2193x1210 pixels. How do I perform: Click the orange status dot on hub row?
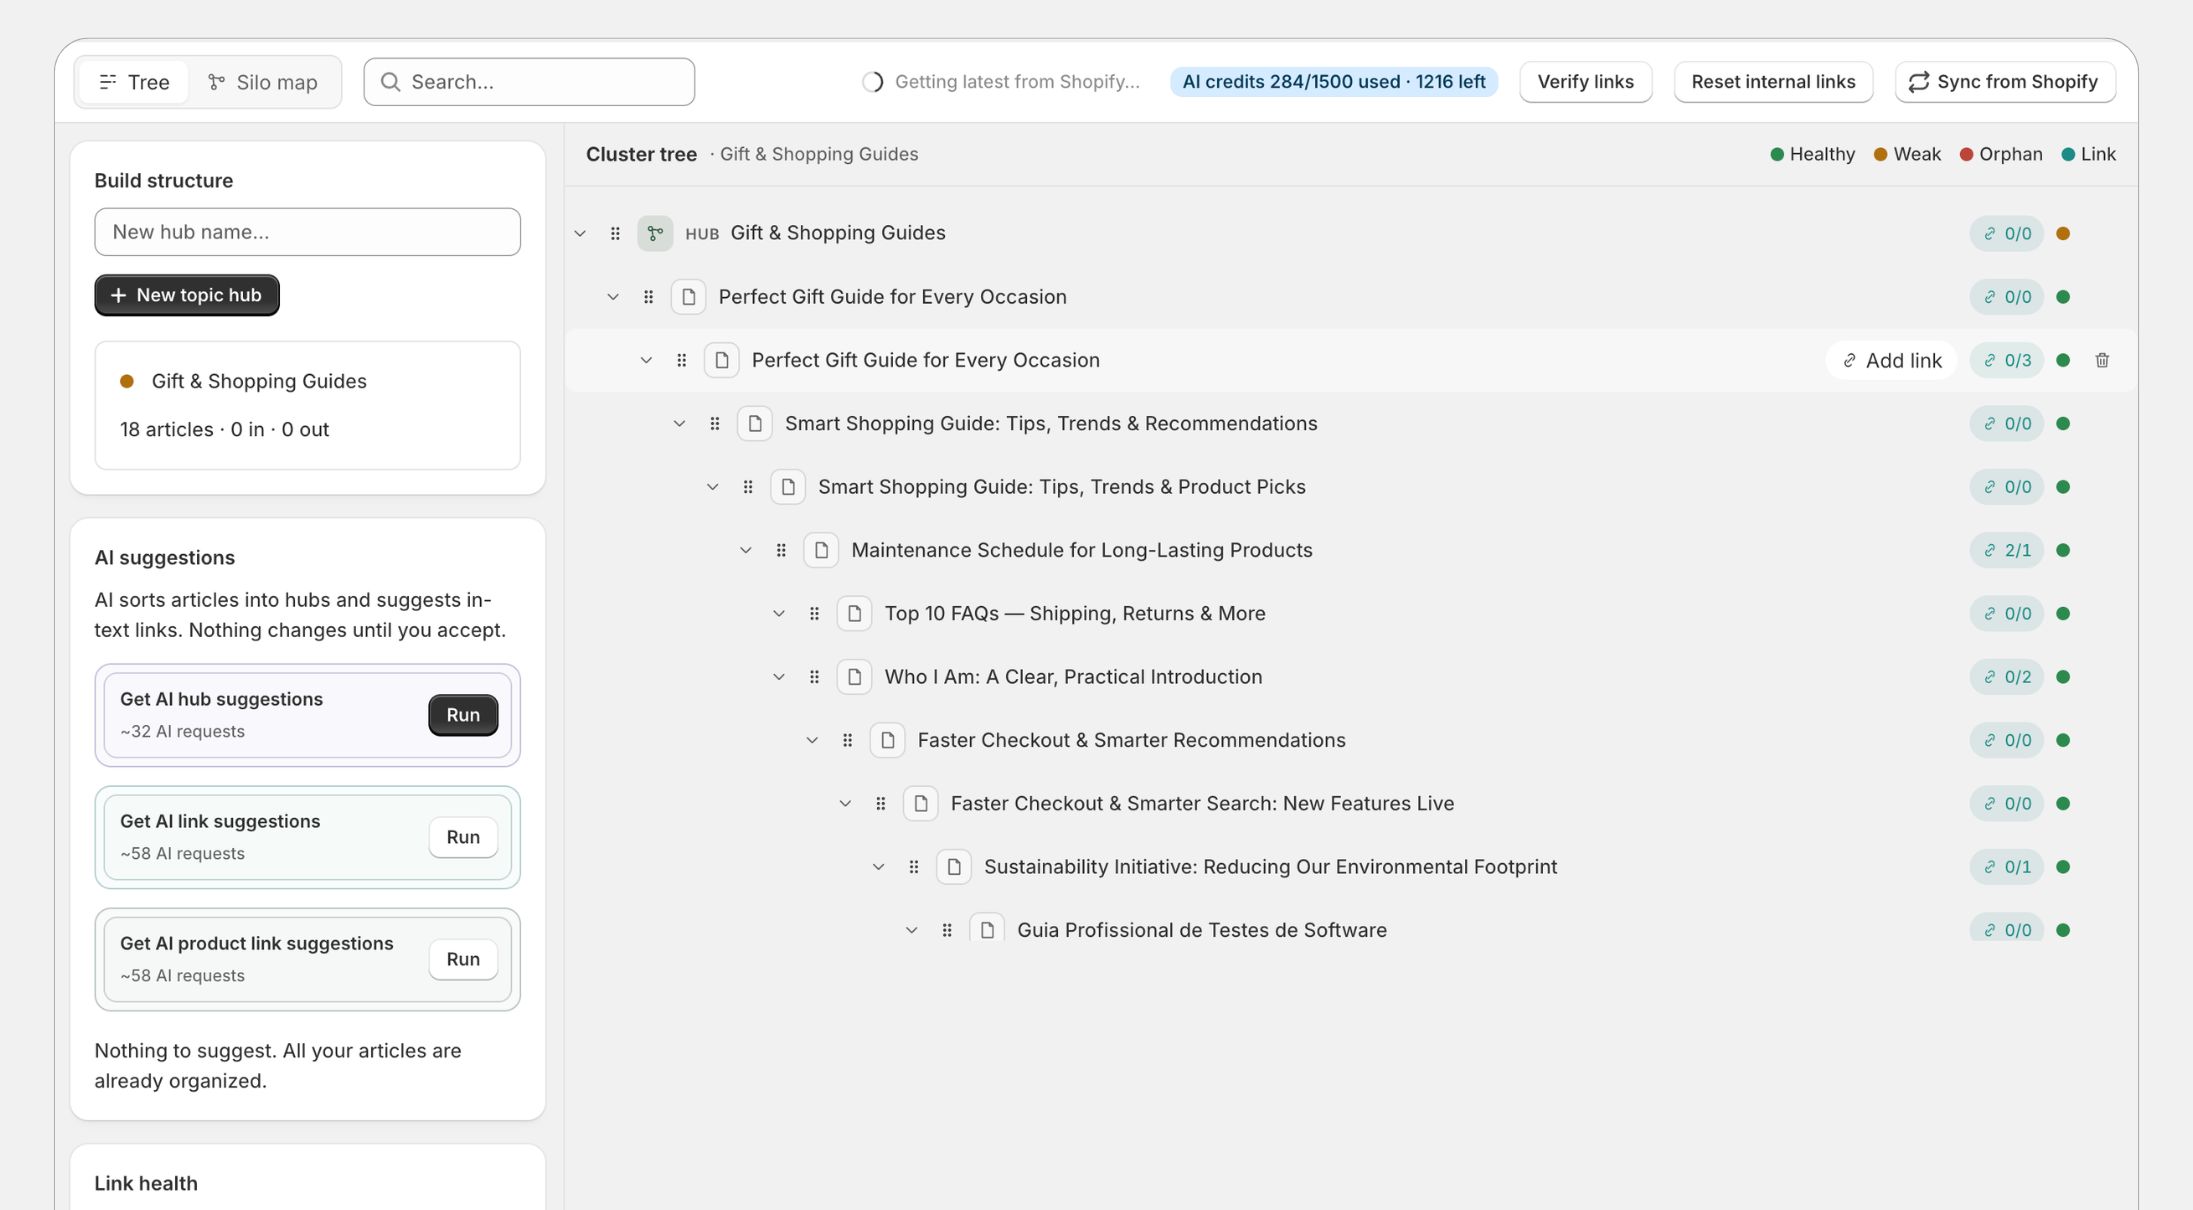[x=2063, y=233]
